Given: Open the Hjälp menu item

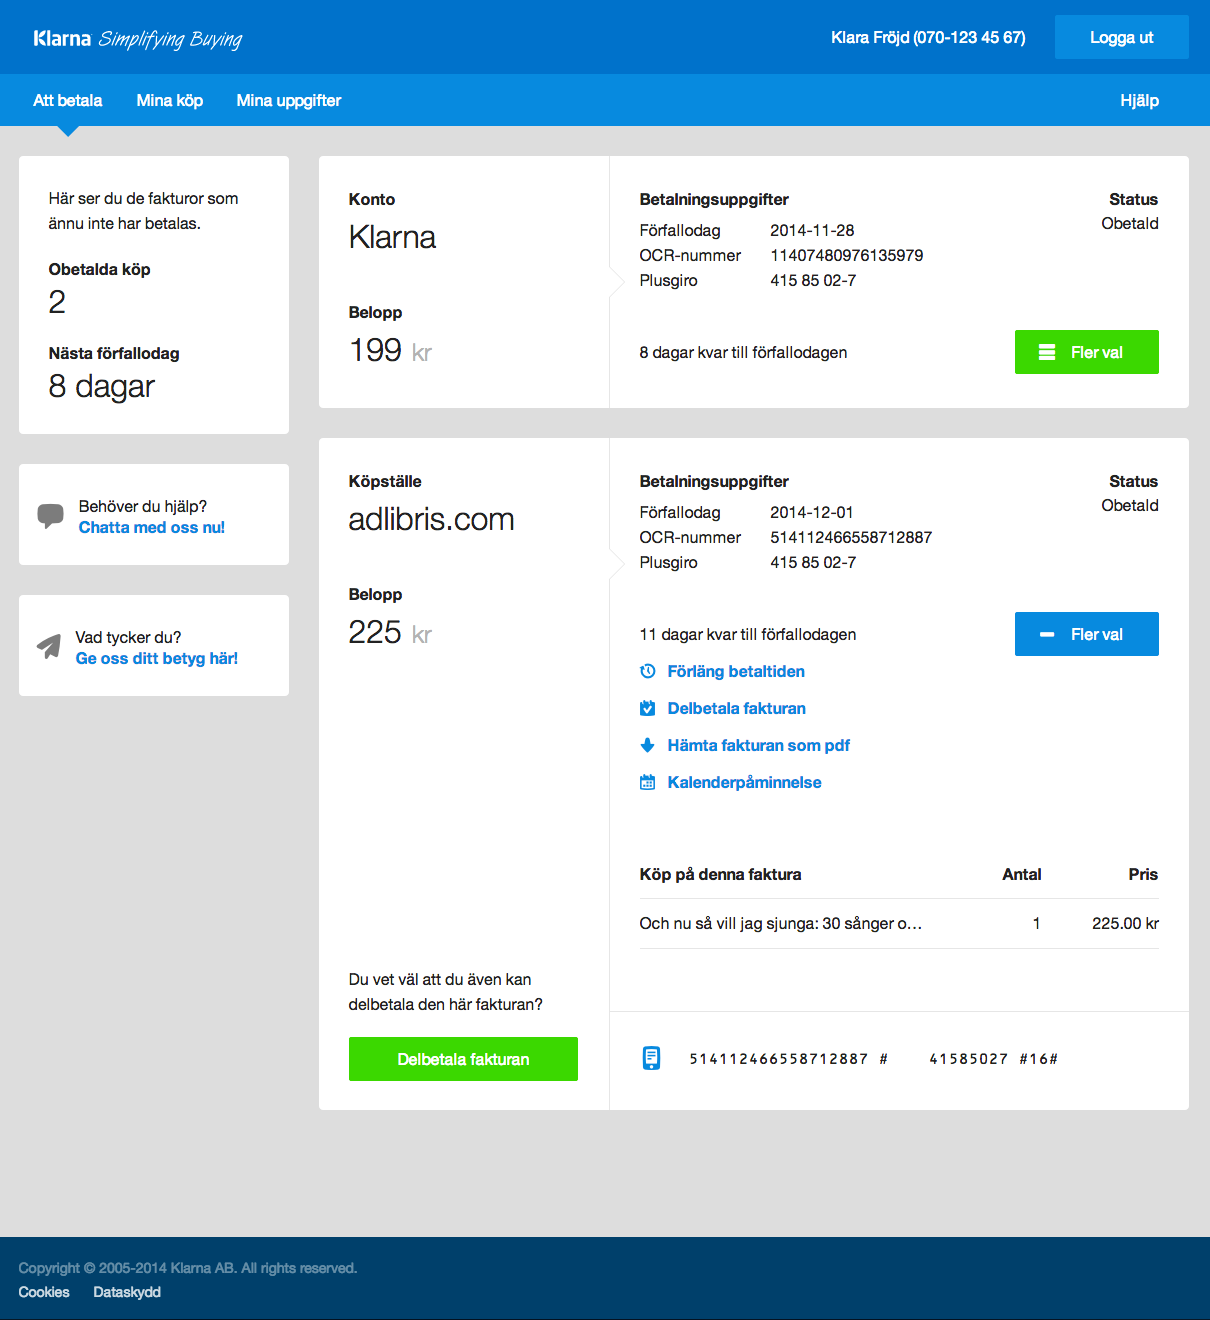Looking at the screenshot, I should (1140, 100).
